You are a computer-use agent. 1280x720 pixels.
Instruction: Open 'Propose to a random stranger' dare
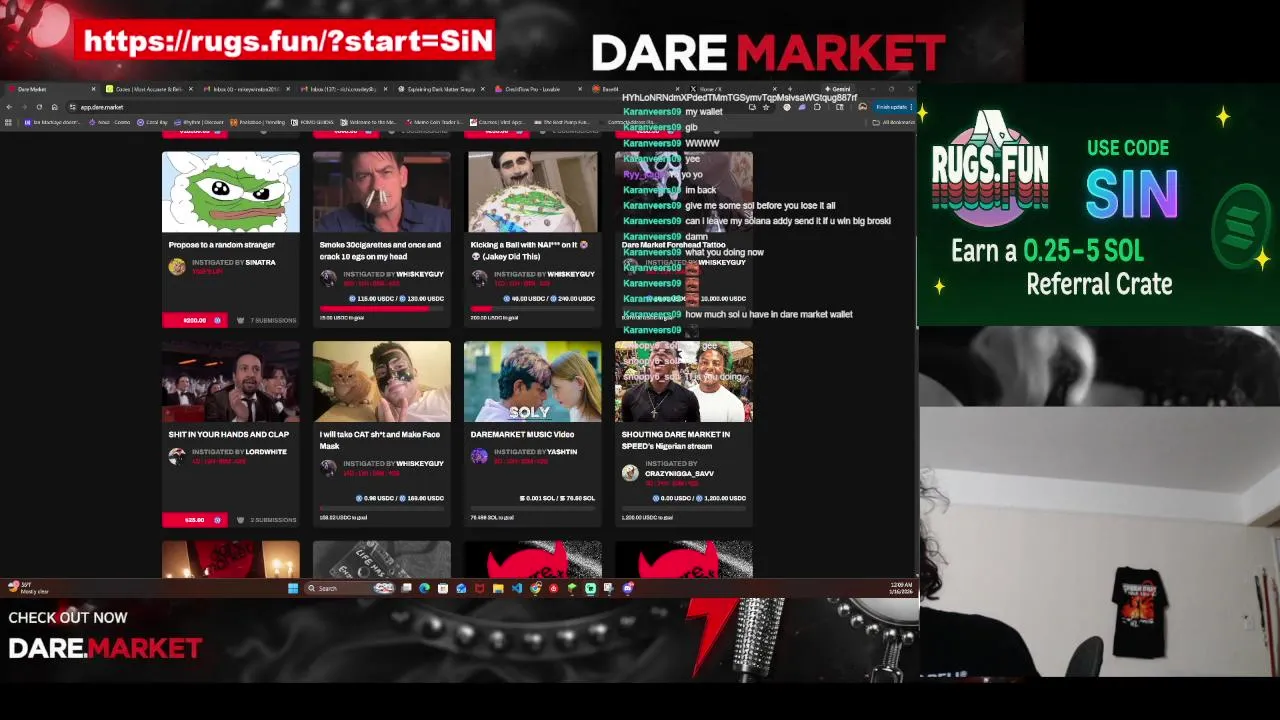pyautogui.click(x=222, y=245)
